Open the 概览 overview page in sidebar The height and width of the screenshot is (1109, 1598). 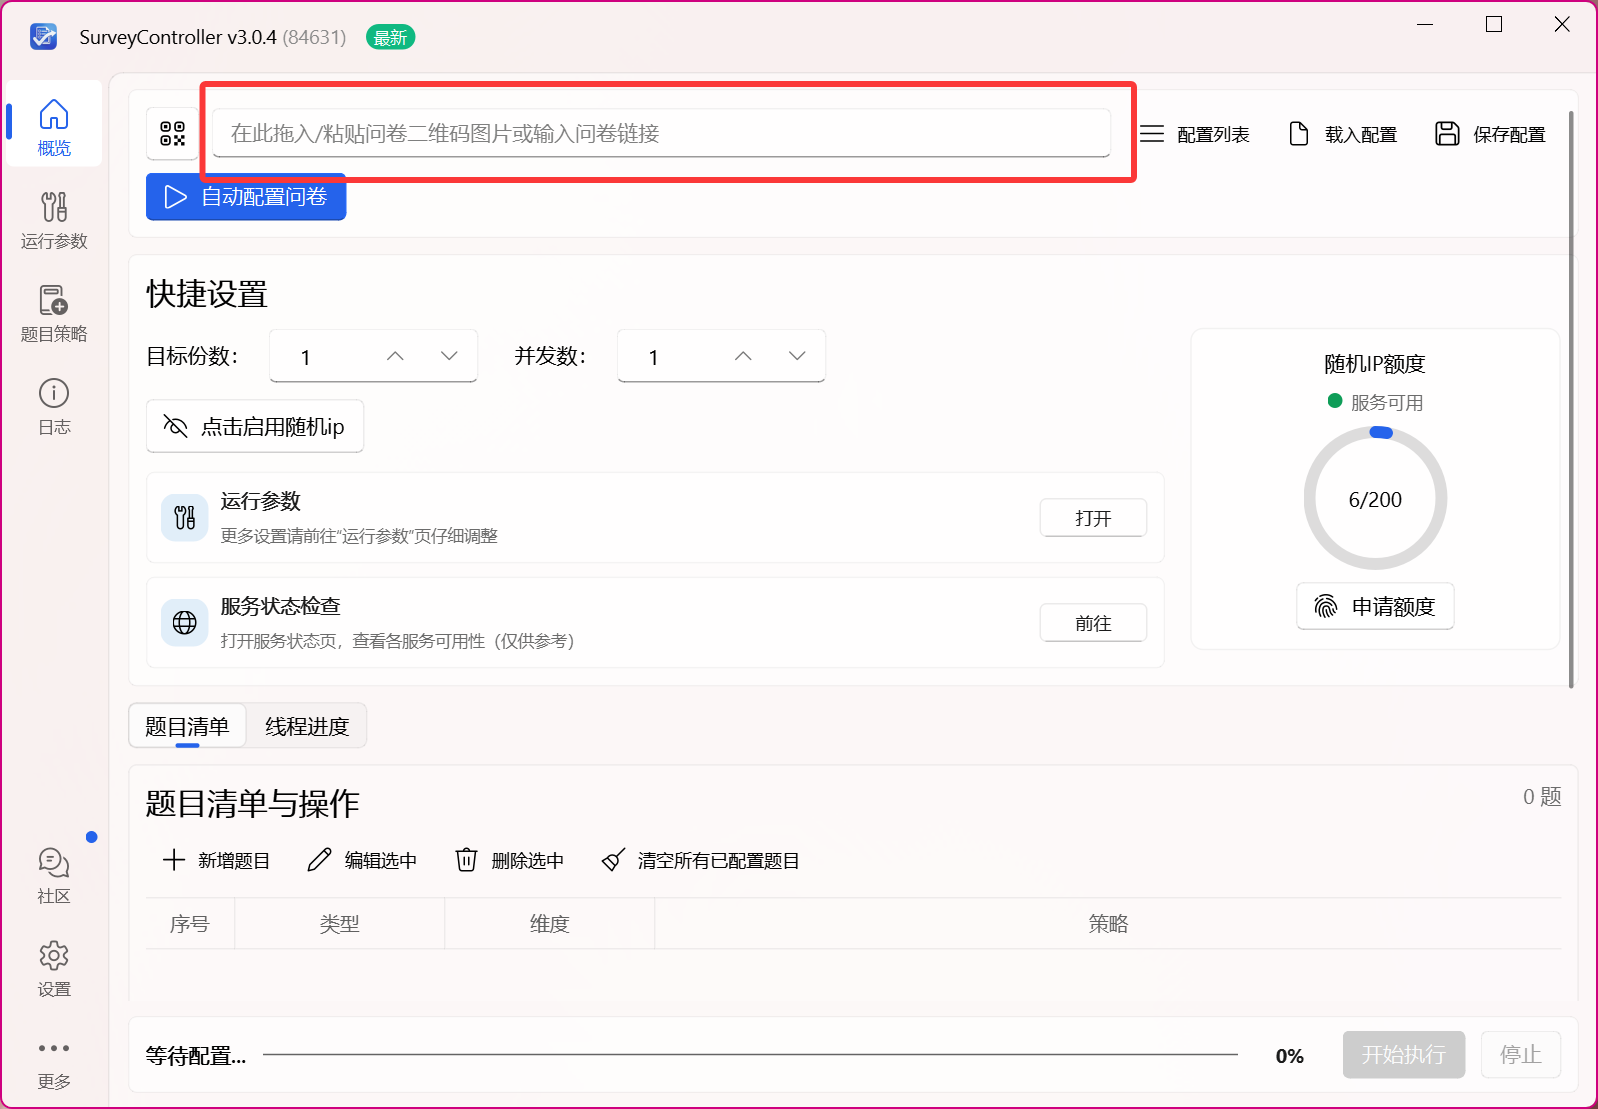tap(54, 125)
